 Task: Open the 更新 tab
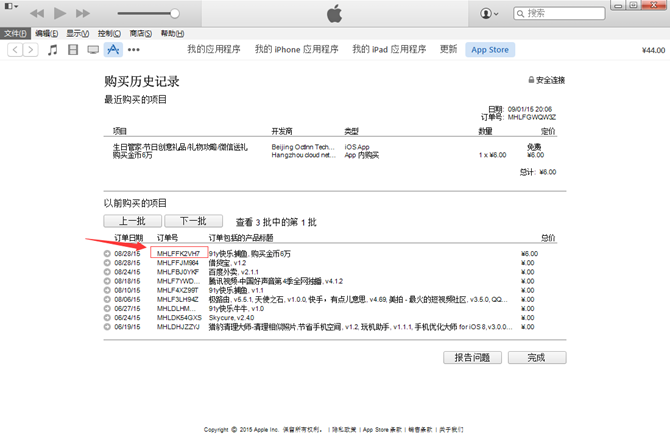(448, 50)
